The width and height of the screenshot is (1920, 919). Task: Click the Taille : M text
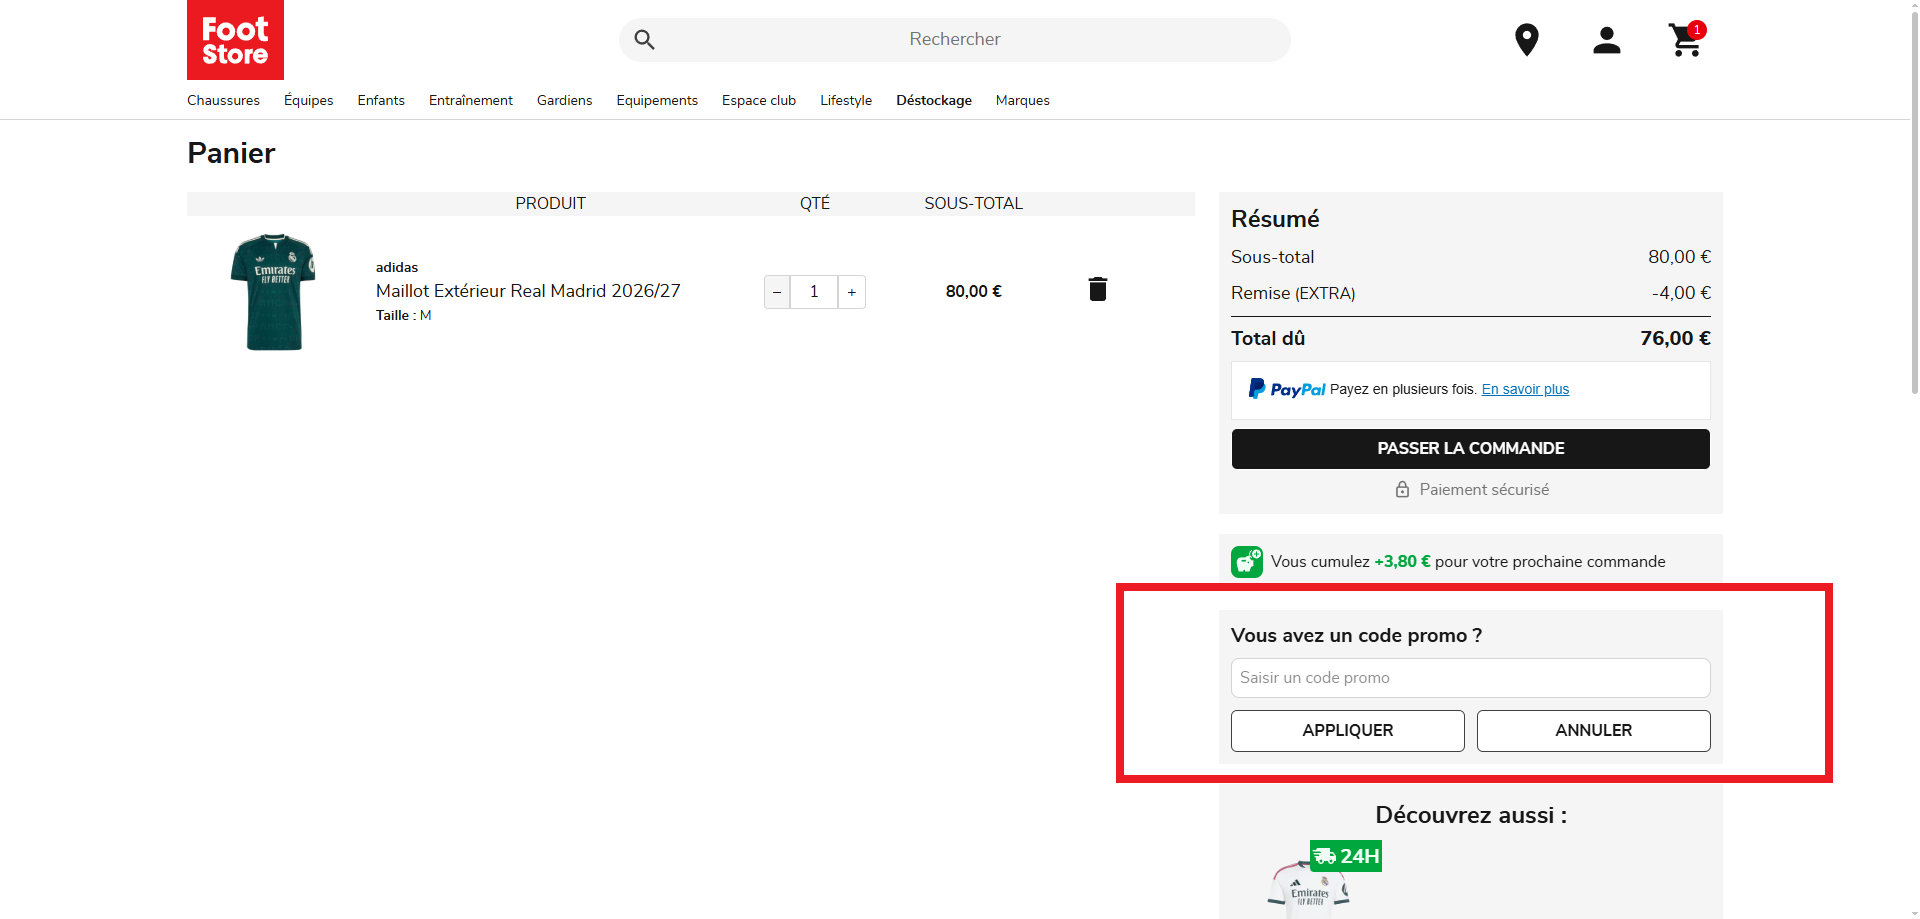click(x=404, y=315)
